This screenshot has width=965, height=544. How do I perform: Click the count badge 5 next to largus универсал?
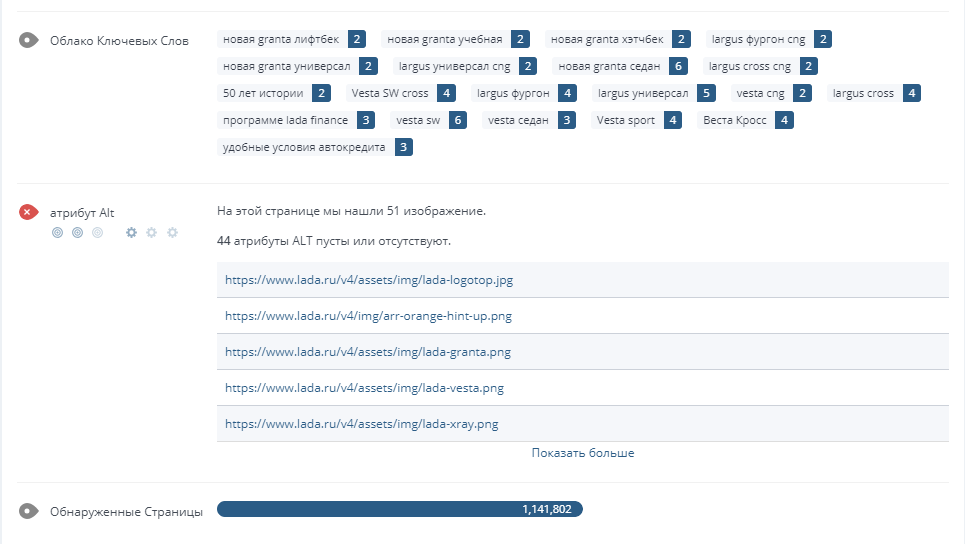coord(707,94)
